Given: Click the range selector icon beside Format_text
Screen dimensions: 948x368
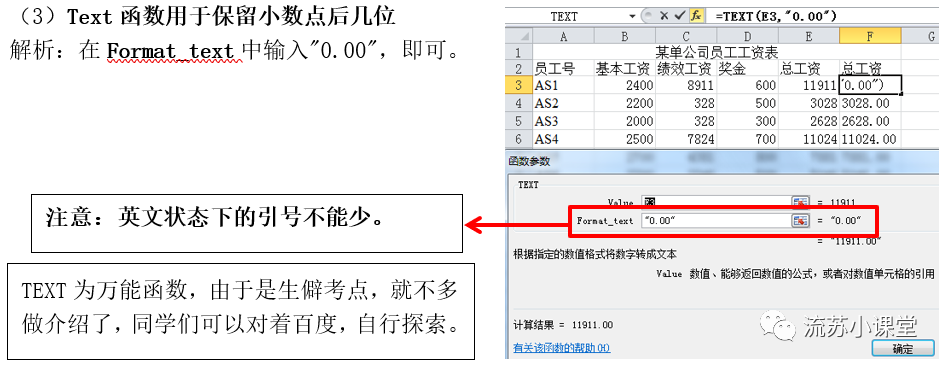Looking at the screenshot, I should click(800, 221).
